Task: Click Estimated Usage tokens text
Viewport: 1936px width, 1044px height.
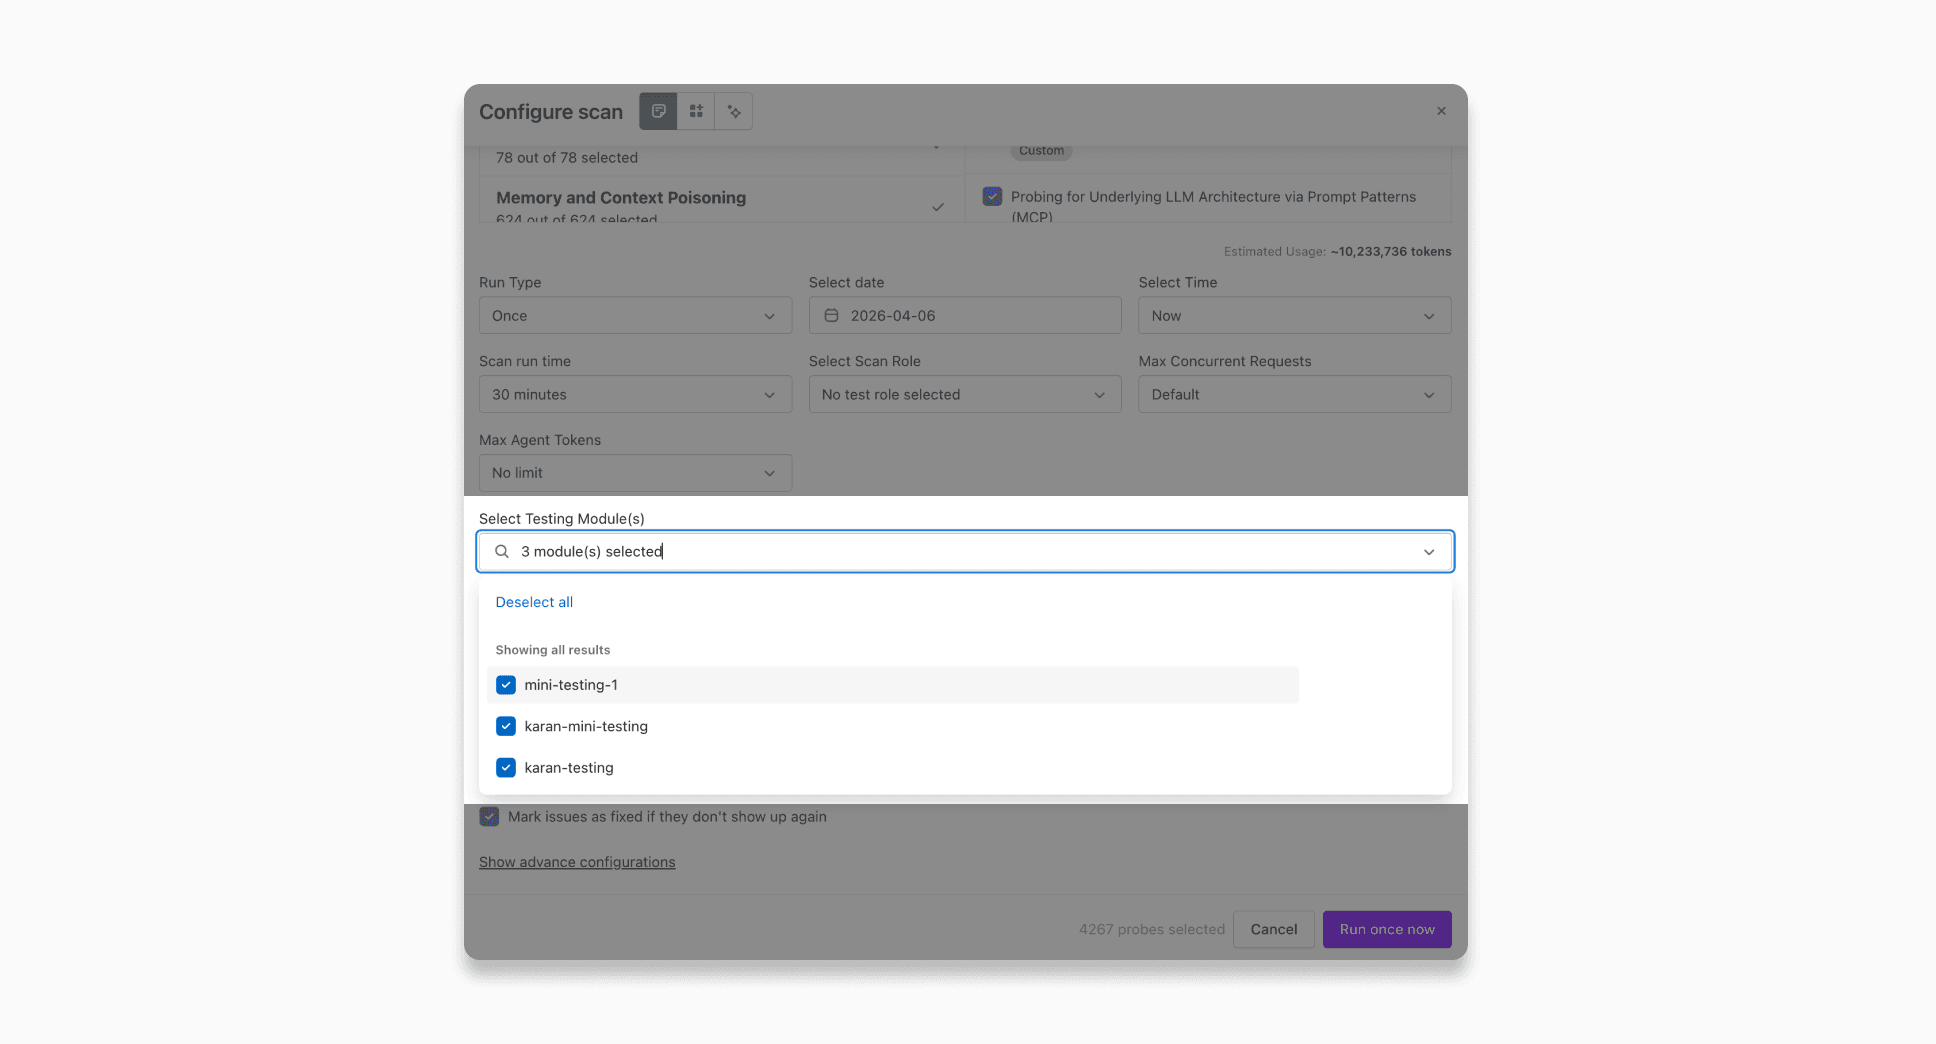Action: 1337,252
